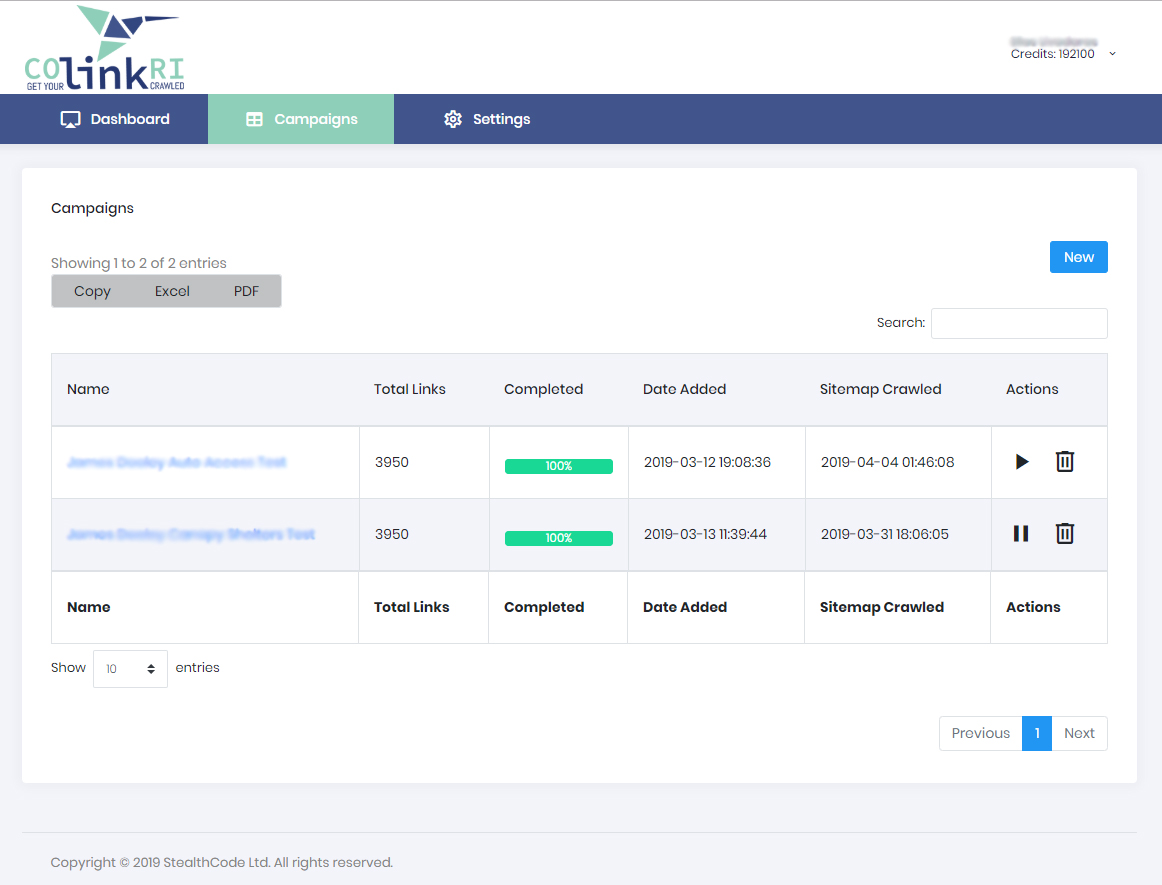The height and width of the screenshot is (885, 1162).
Task: Export table as PDF
Action: [x=246, y=291]
